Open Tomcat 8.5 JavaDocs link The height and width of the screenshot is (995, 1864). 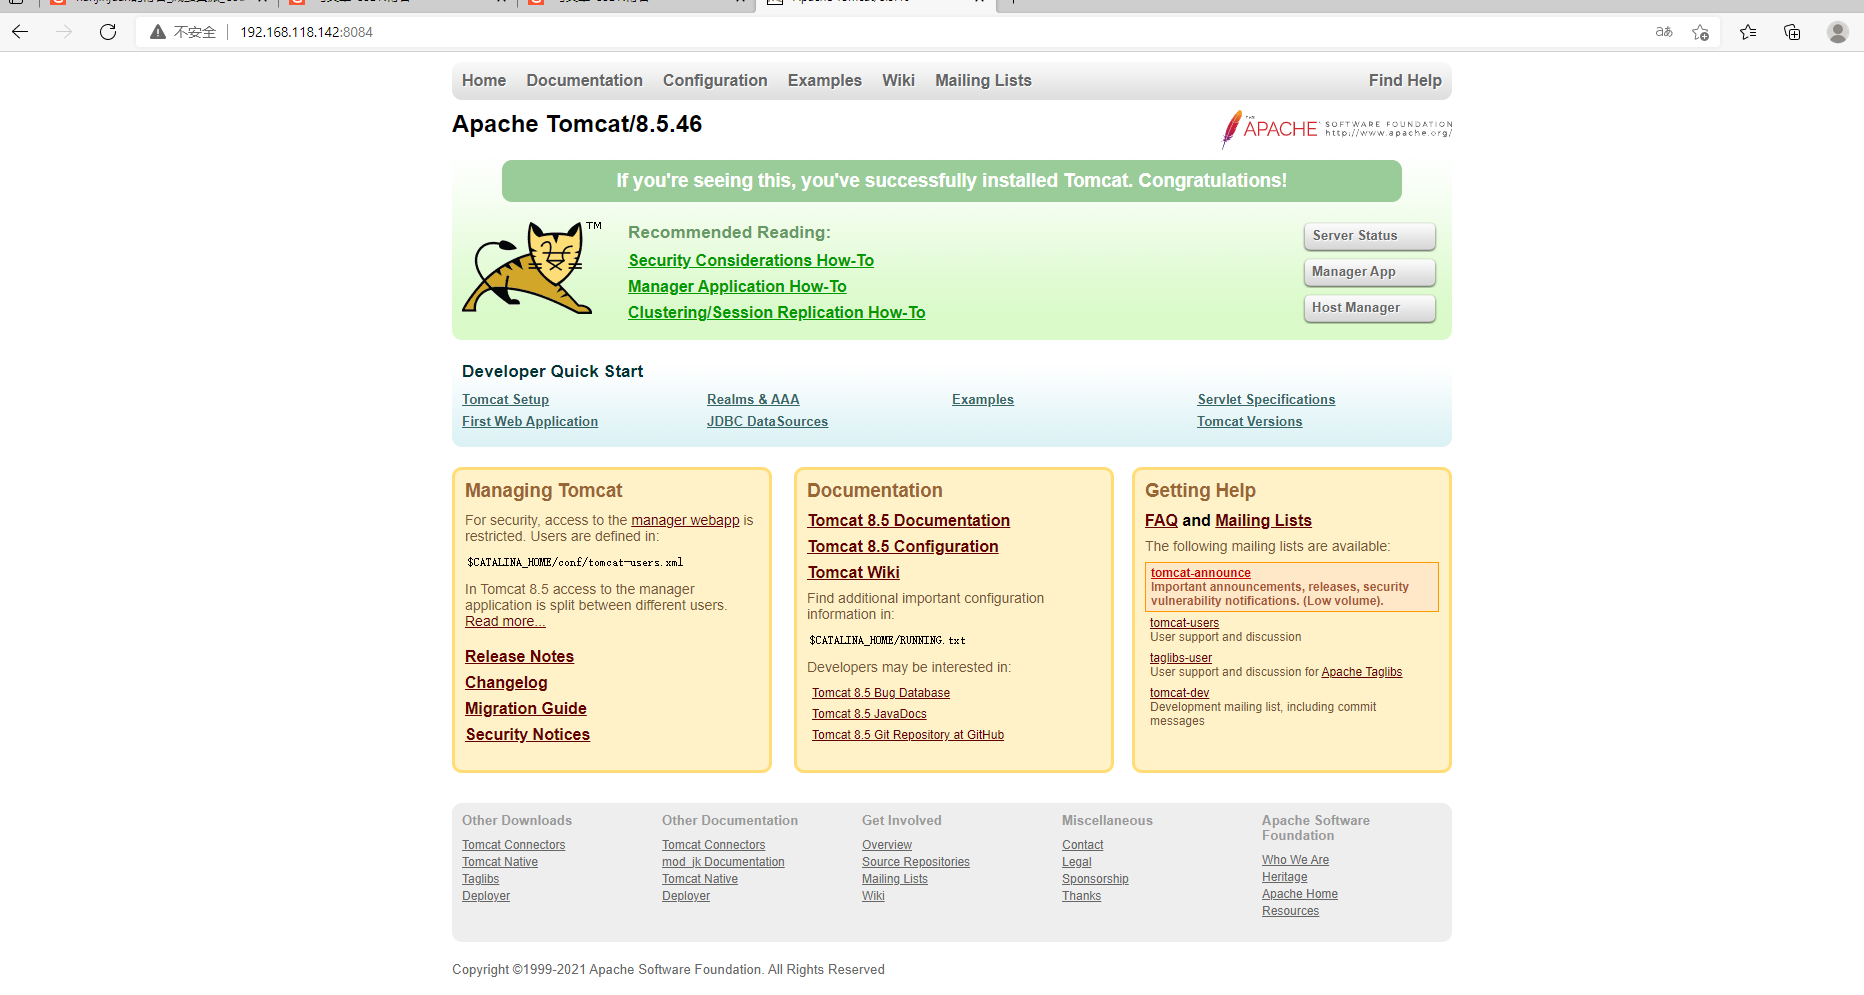pos(869,714)
